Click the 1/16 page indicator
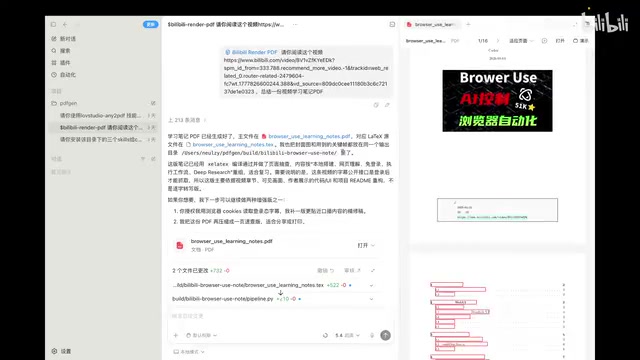640x360 pixels. (x=483, y=41)
